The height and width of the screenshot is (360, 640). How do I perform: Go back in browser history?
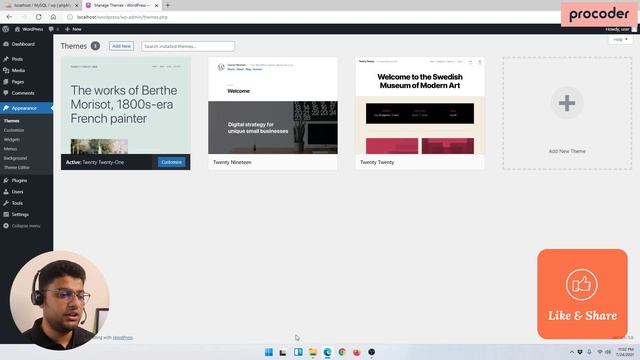click(x=9, y=17)
